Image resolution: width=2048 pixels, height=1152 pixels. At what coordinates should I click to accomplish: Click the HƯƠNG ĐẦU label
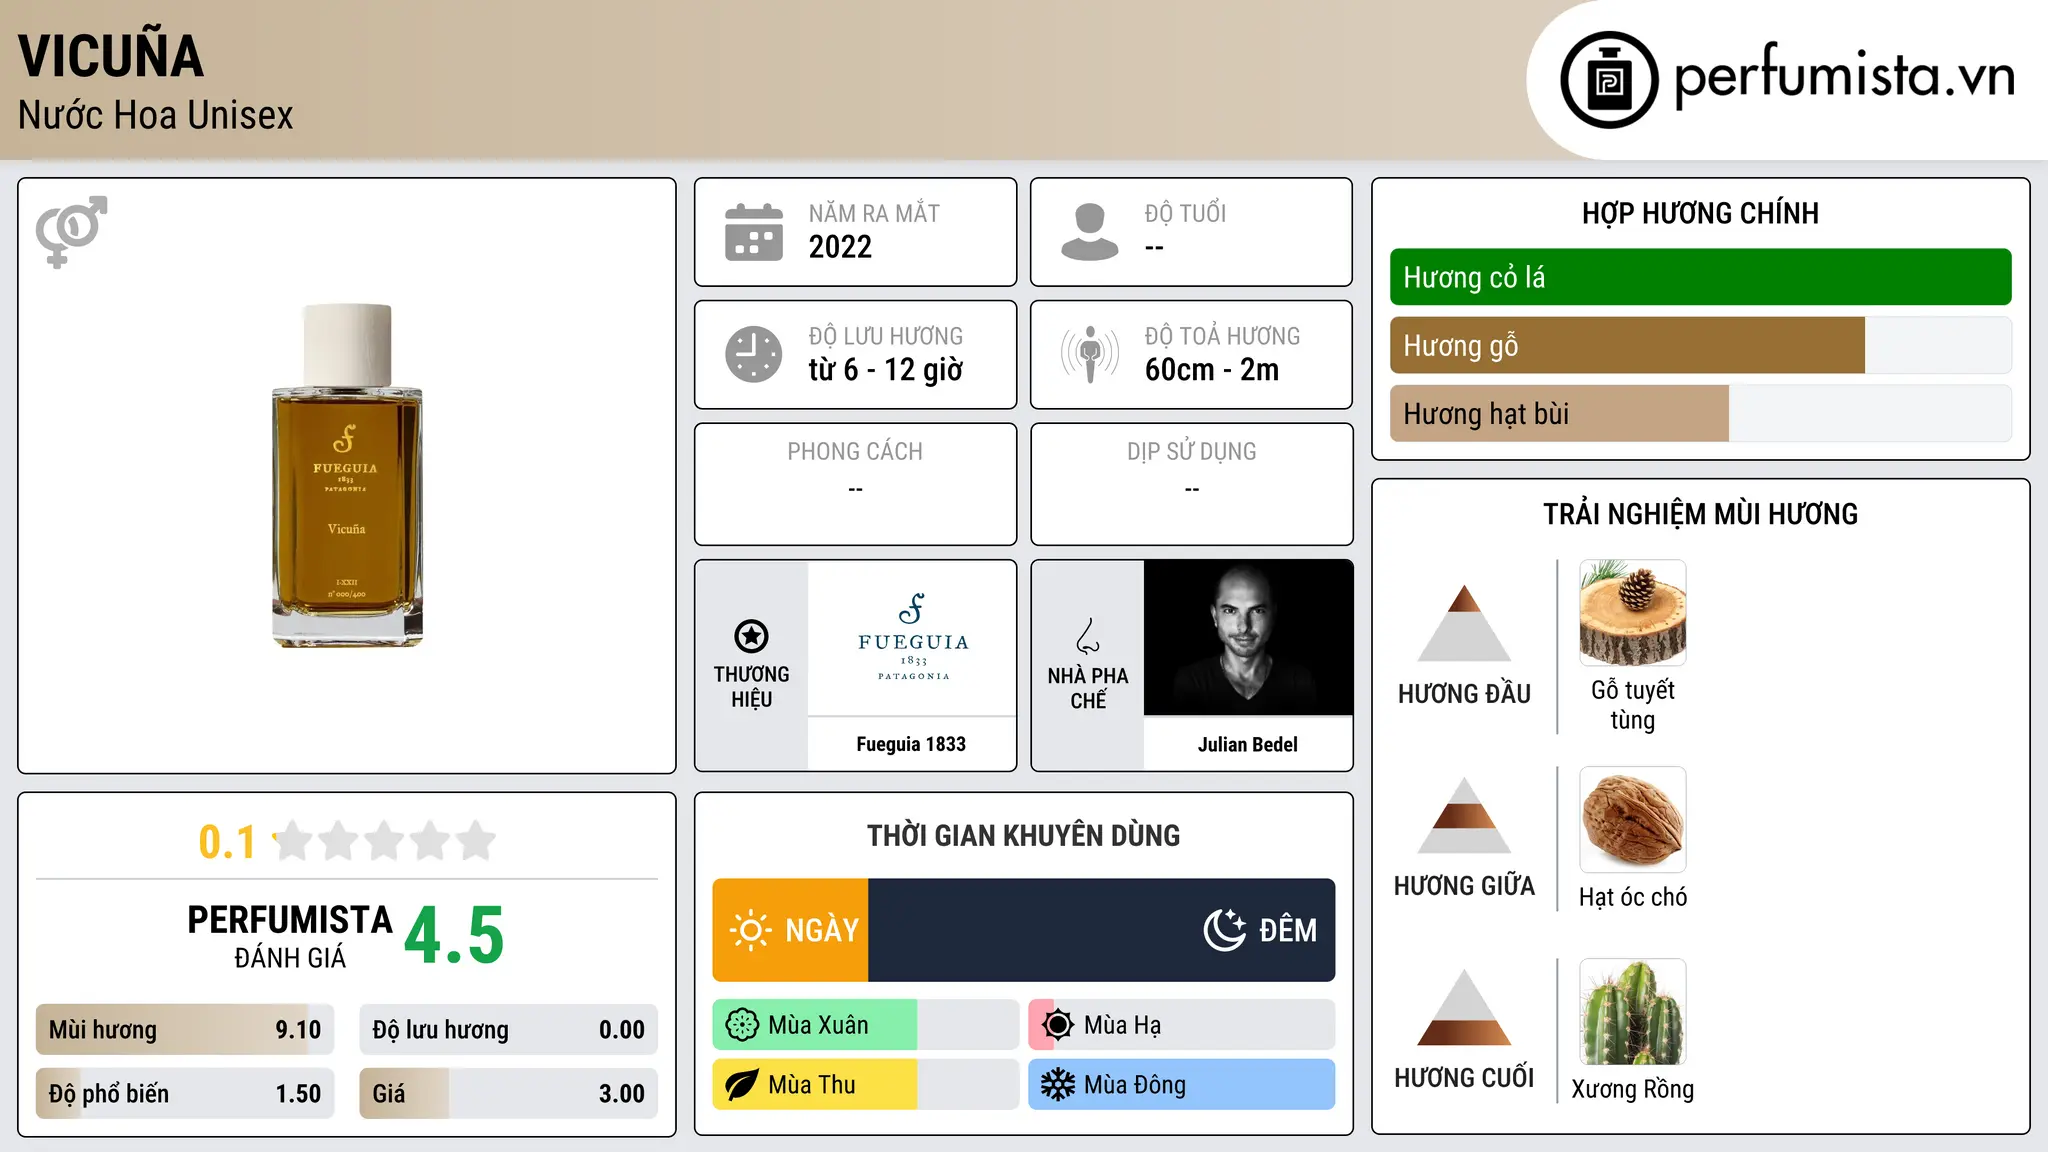[1464, 694]
